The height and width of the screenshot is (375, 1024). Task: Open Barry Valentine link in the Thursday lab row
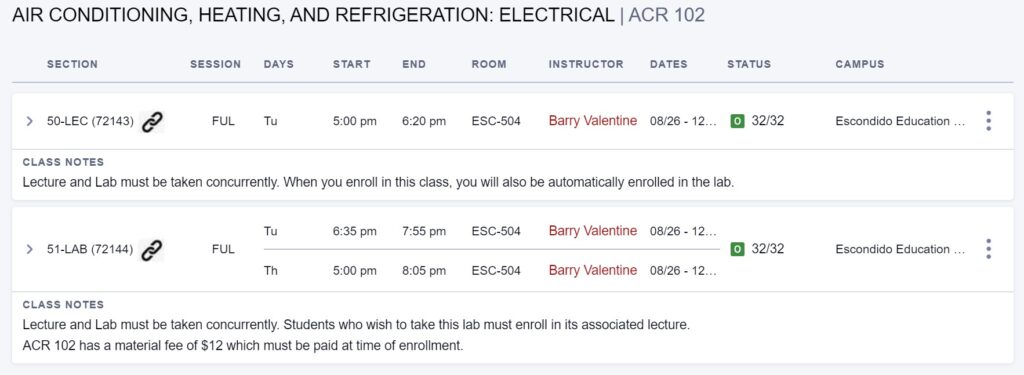tap(592, 270)
